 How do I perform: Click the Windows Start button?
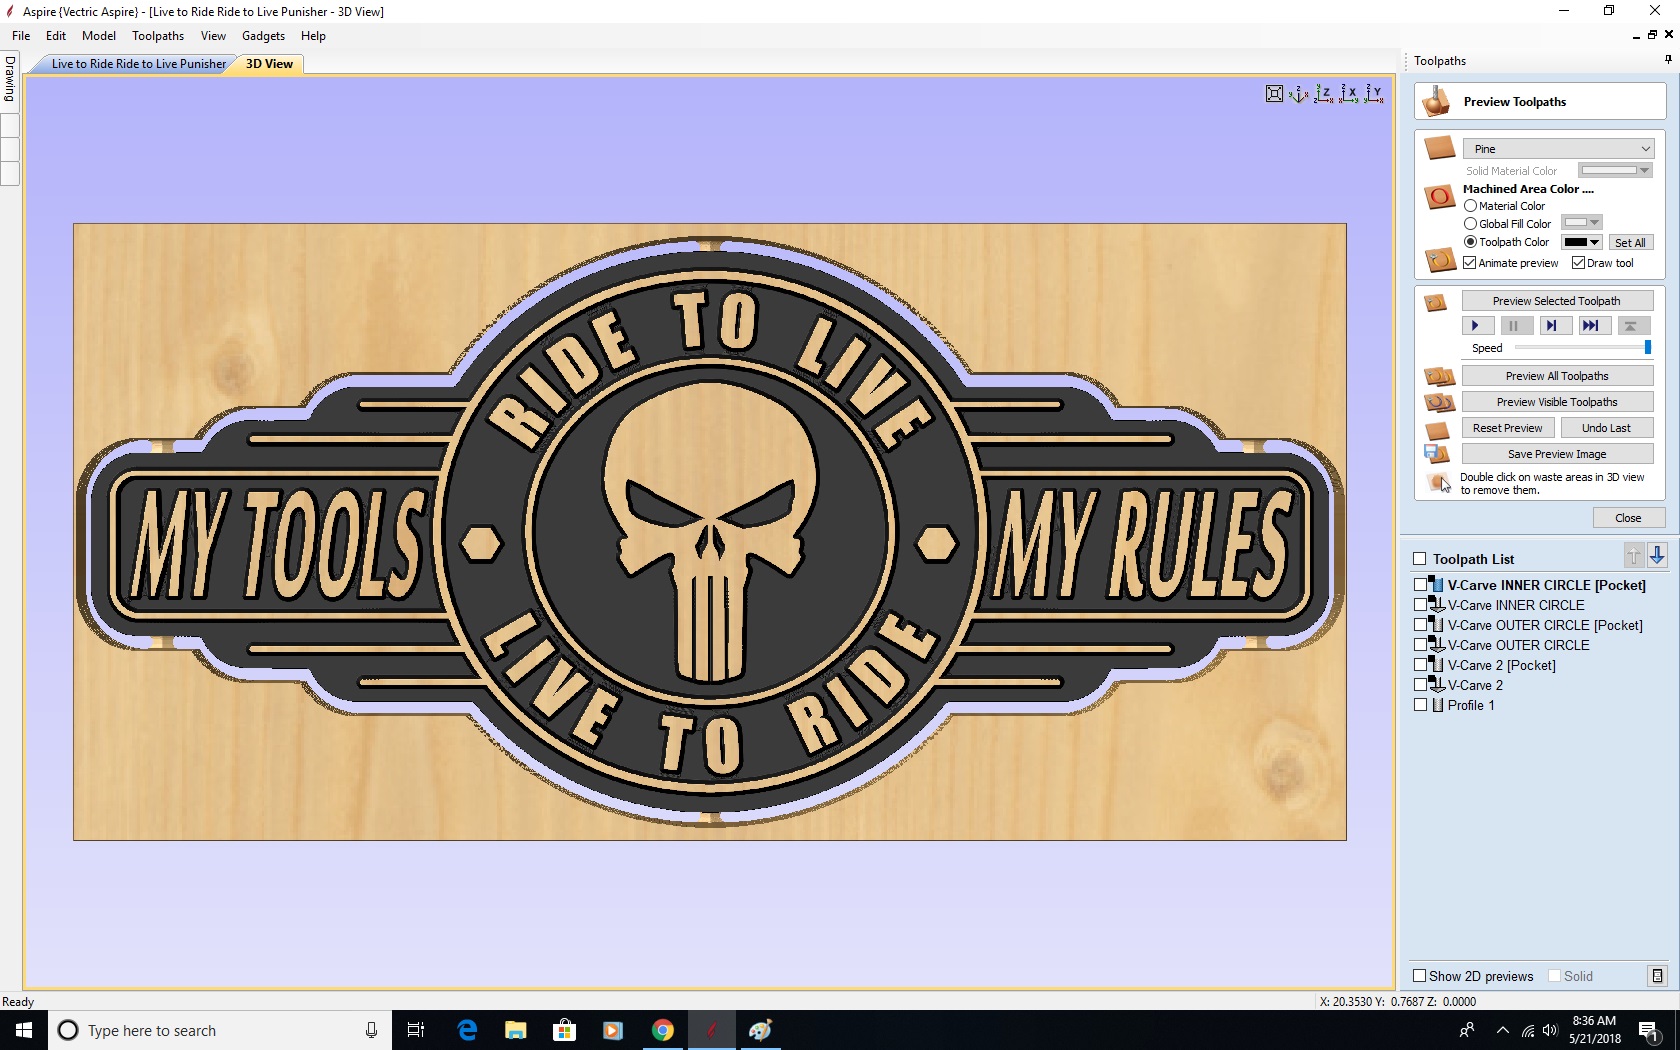point(24,1030)
